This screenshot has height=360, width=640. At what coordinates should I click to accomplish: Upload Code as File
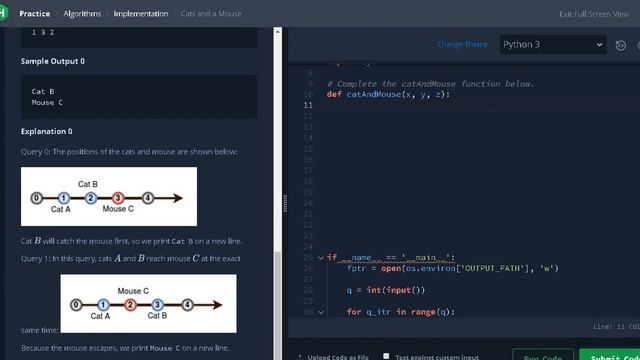click(333, 357)
